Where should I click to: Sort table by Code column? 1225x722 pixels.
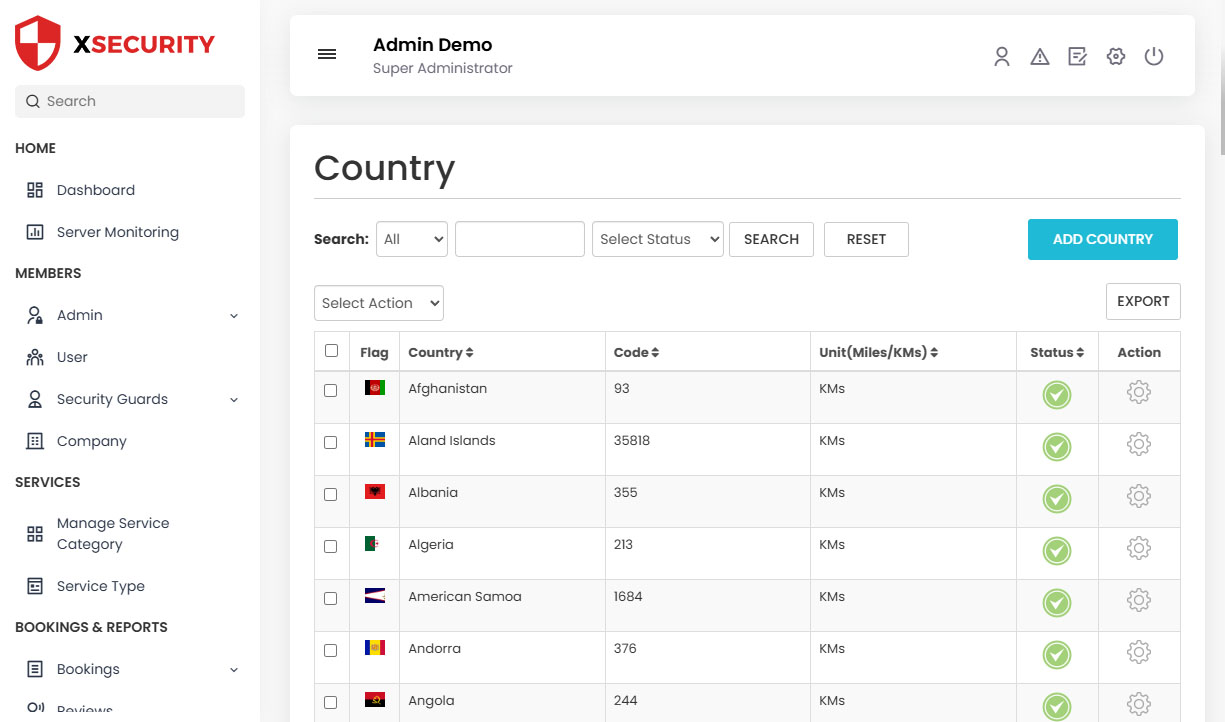tap(636, 353)
